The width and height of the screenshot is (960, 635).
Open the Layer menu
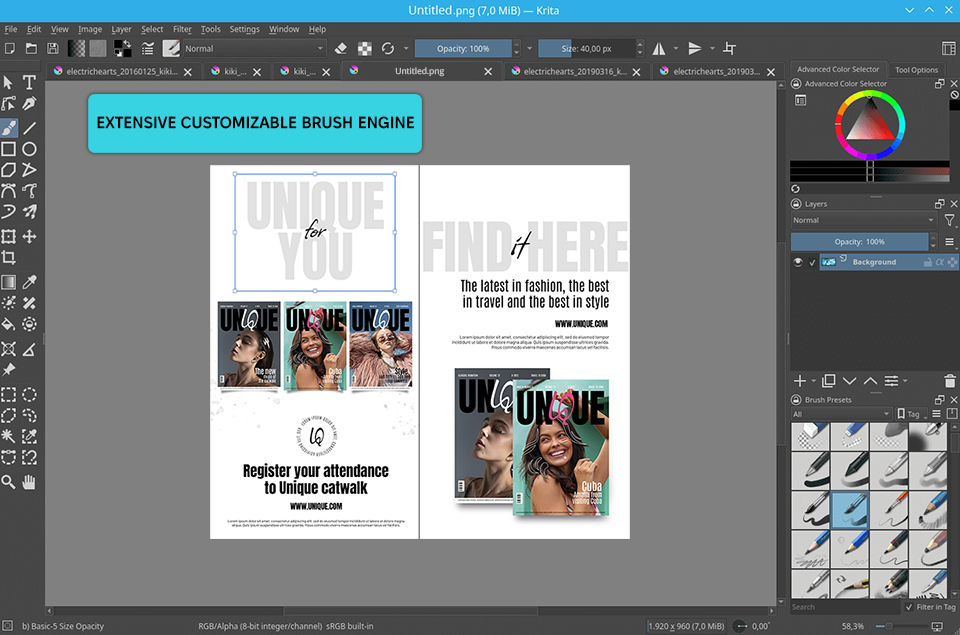[x=121, y=29]
